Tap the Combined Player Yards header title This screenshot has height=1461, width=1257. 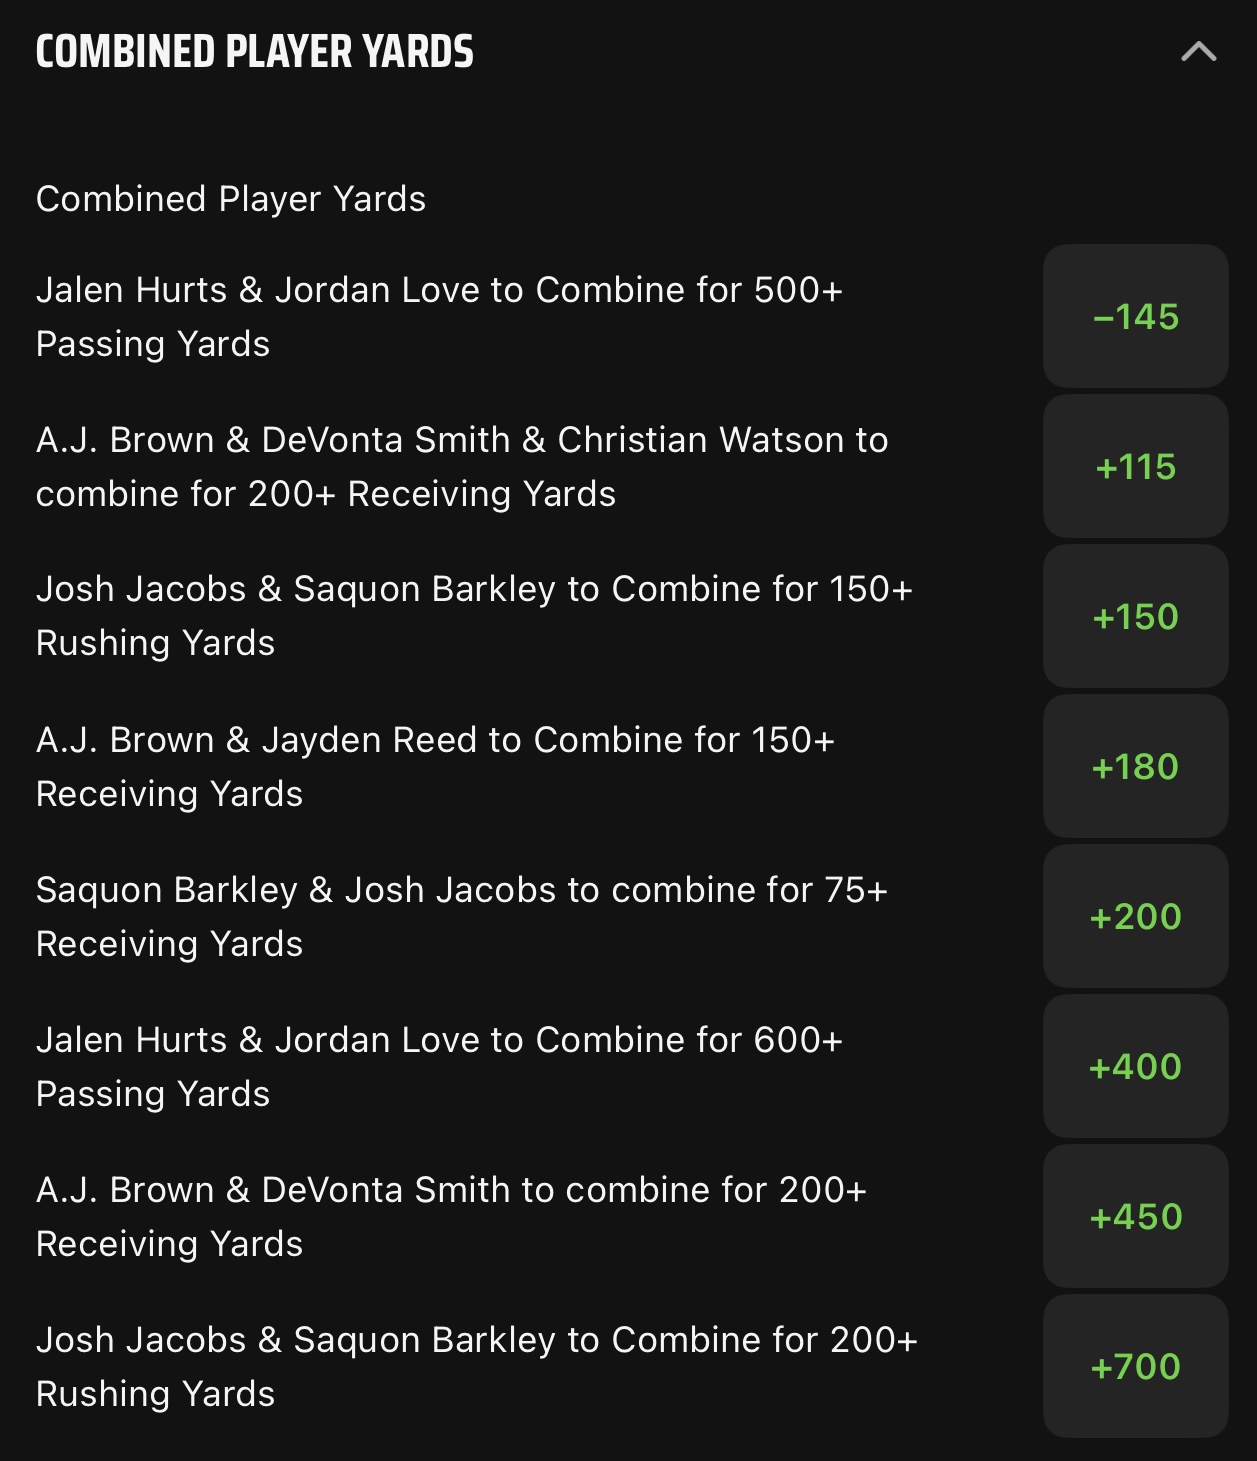[x=254, y=52]
